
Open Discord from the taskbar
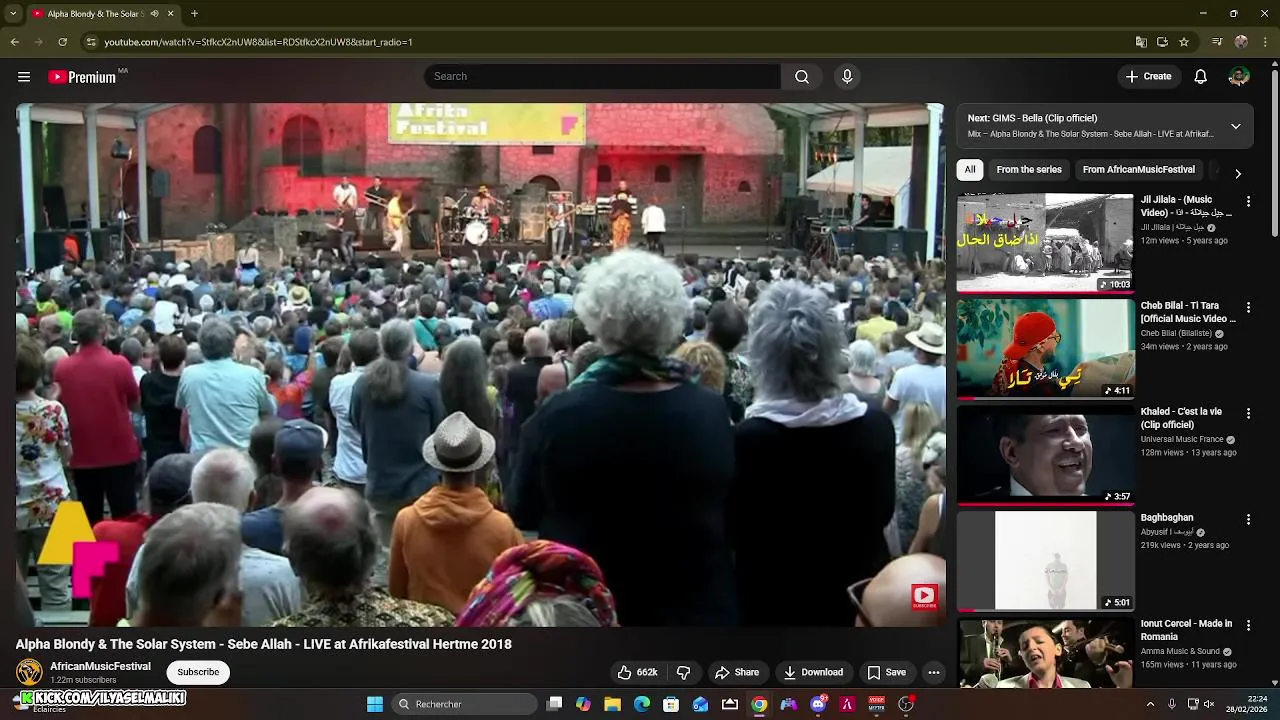click(x=818, y=704)
